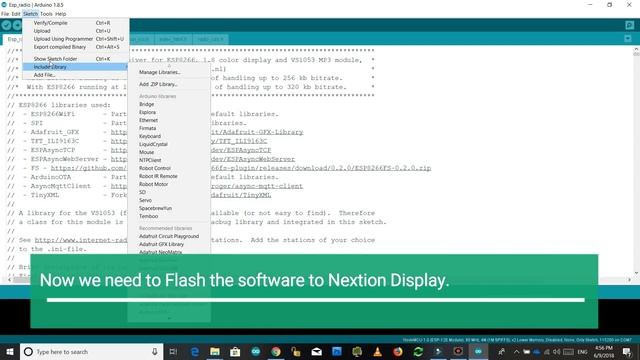Include the Robot IR Remote library
Image resolution: width=640 pixels, height=360 pixels.
click(x=169, y=176)
